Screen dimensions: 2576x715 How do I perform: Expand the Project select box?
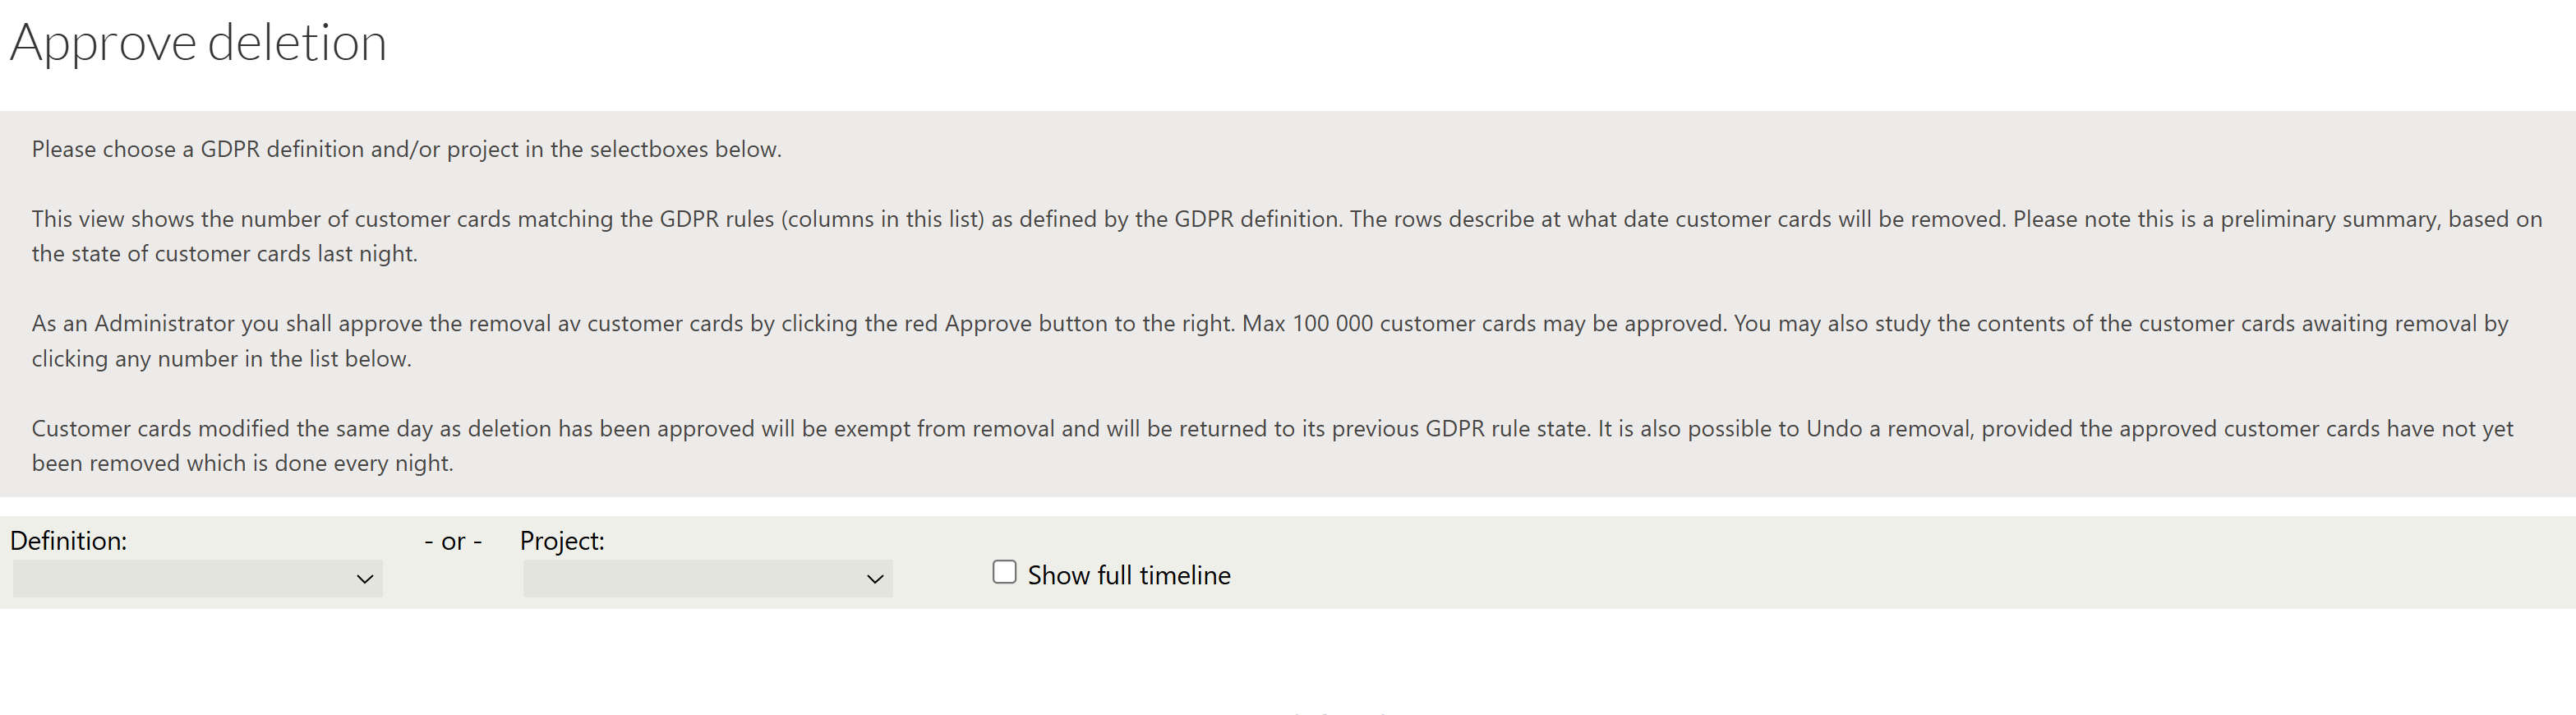tap(707, 578)
